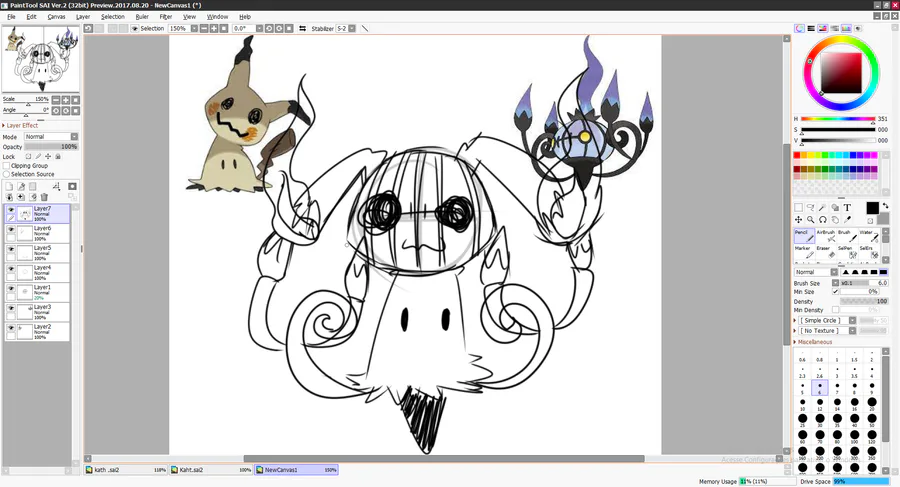The width and height of the screenshot is (900, 487).
Task: Click the New Layer icon
Action: (9, 186)
